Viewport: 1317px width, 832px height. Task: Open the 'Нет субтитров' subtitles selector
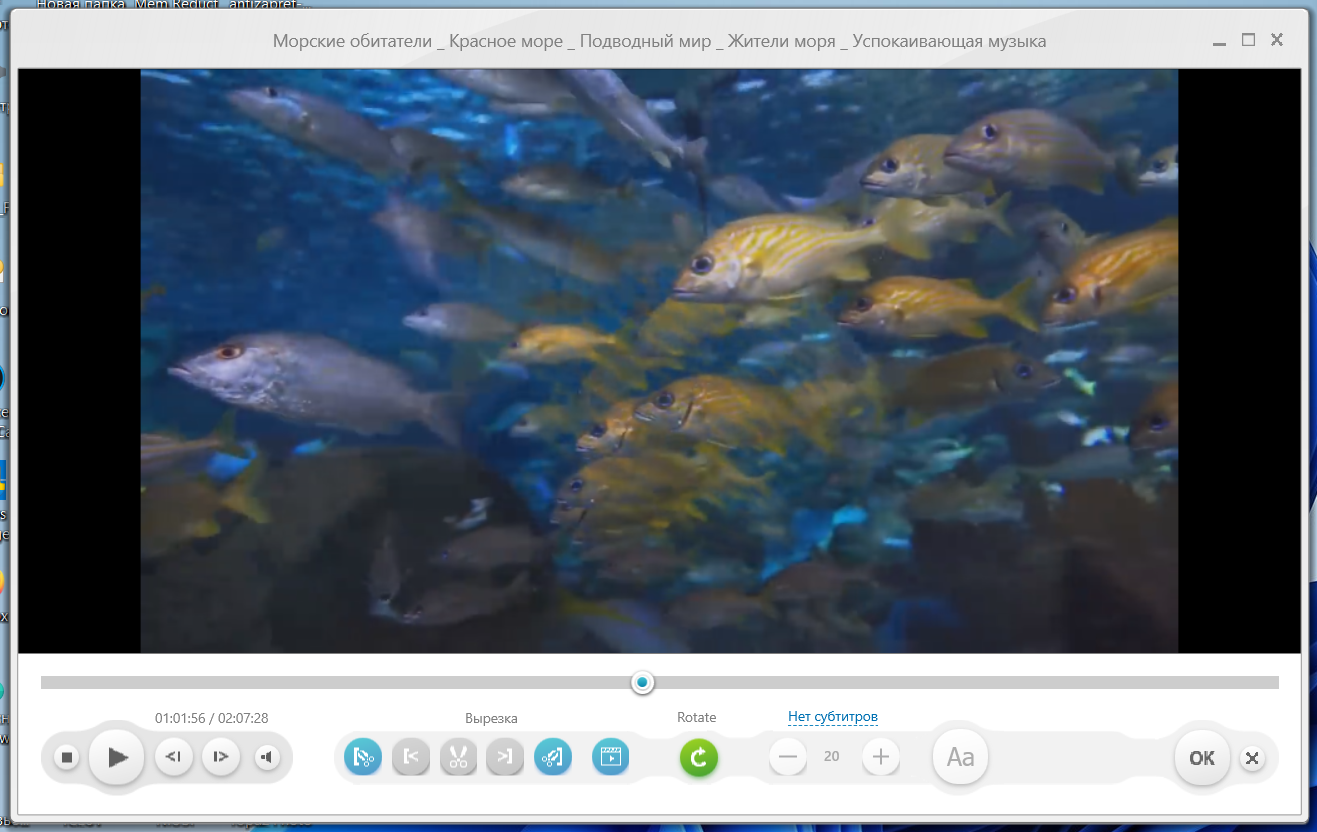833,717
